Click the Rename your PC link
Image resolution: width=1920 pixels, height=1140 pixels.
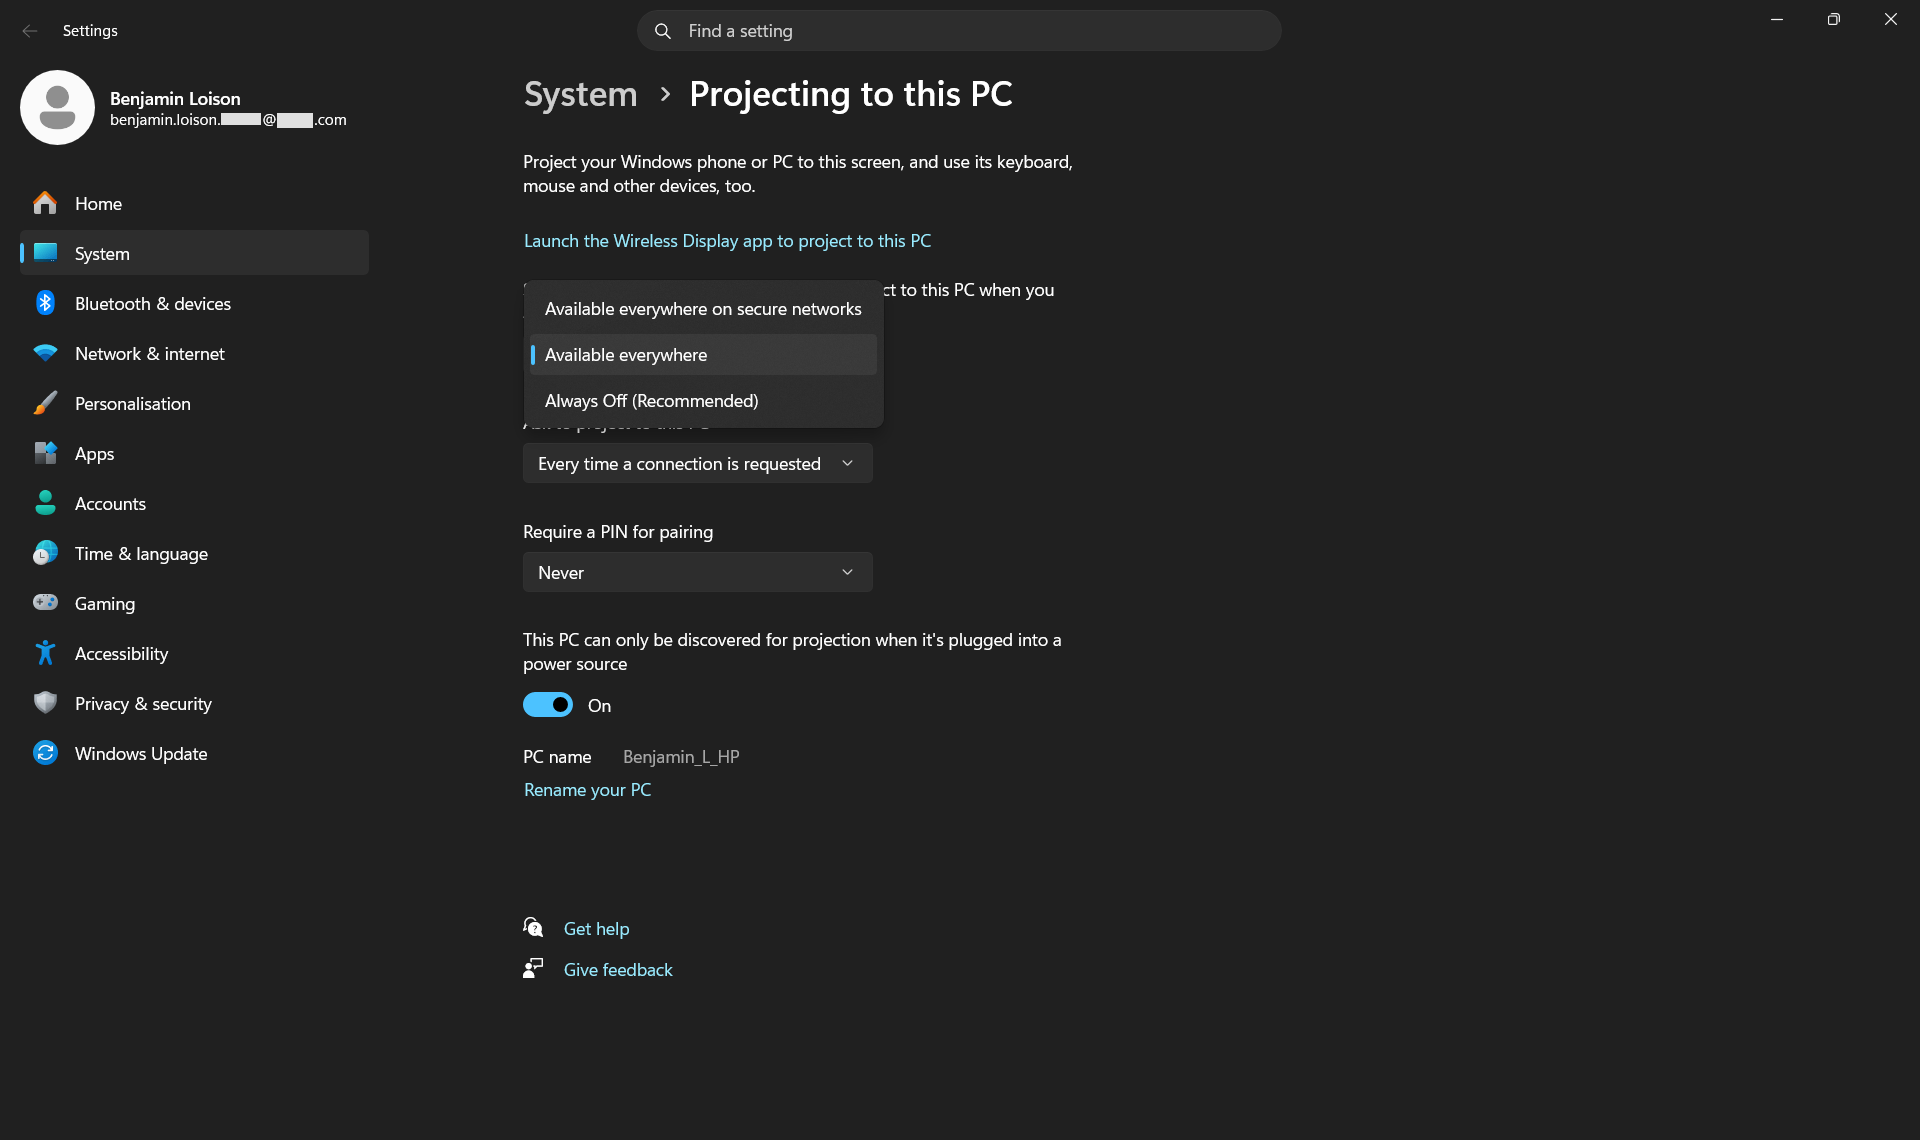coord(587,790)
